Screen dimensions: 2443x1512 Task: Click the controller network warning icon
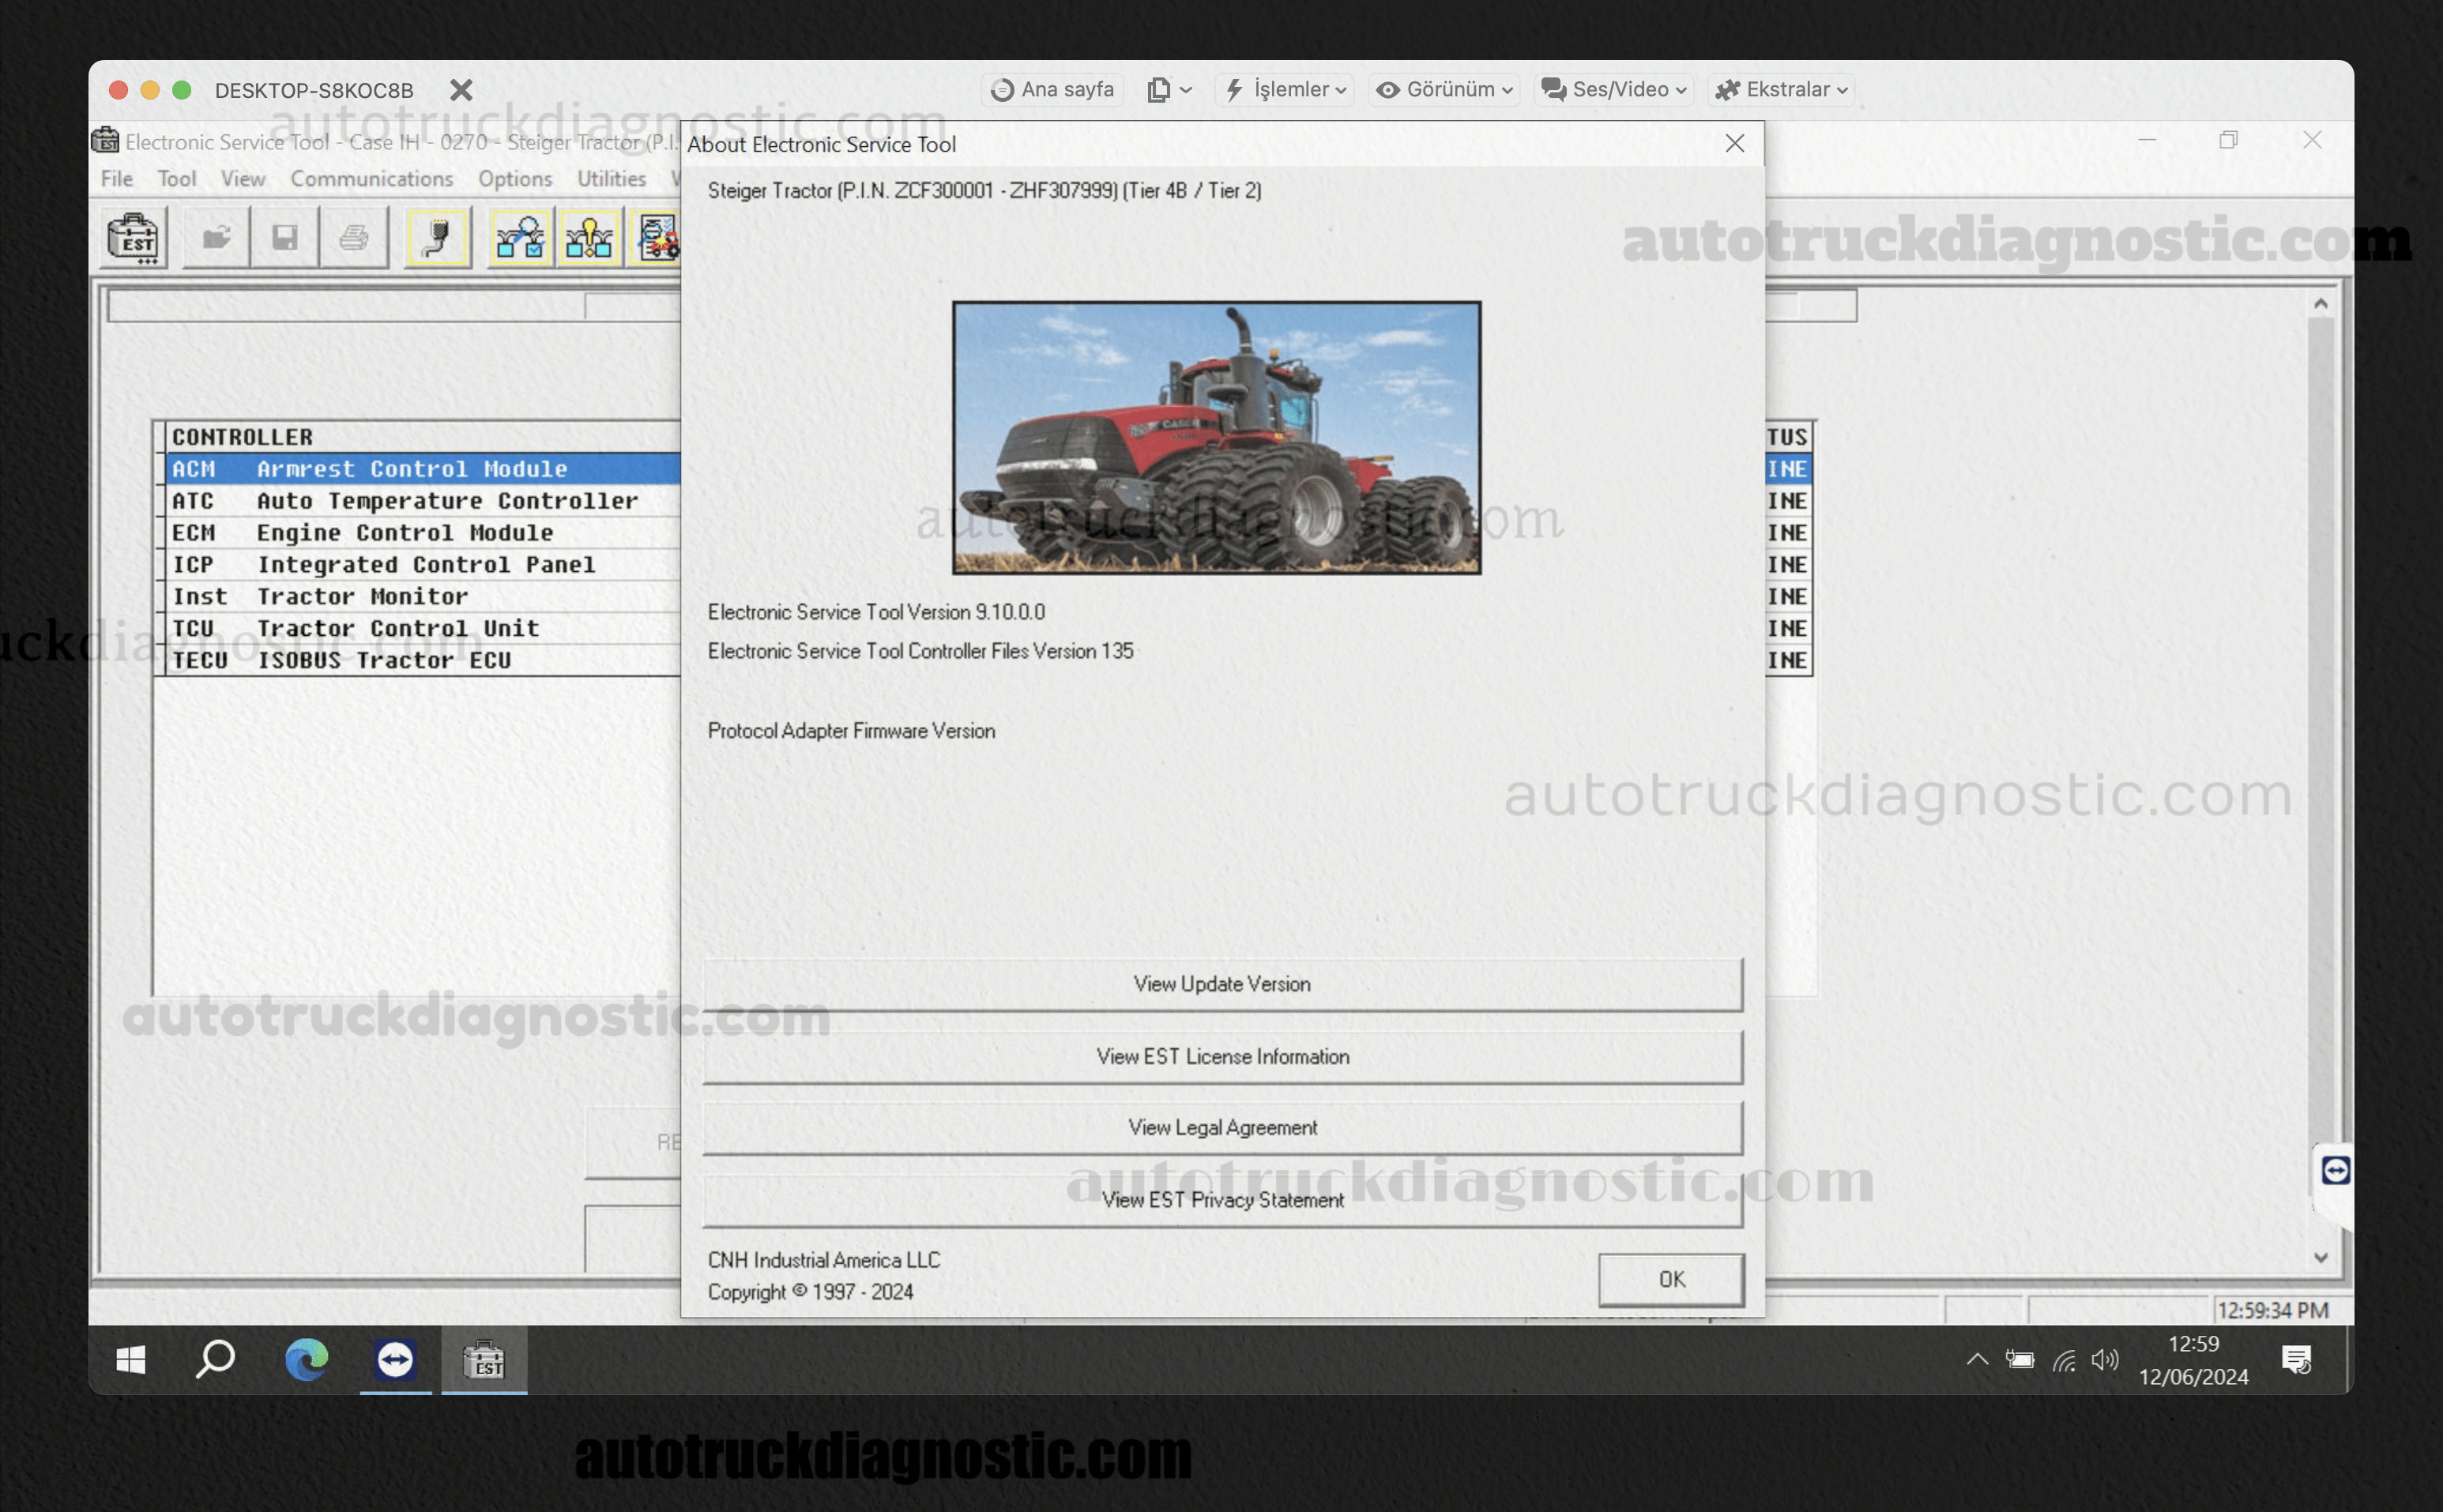click(590, 238)
